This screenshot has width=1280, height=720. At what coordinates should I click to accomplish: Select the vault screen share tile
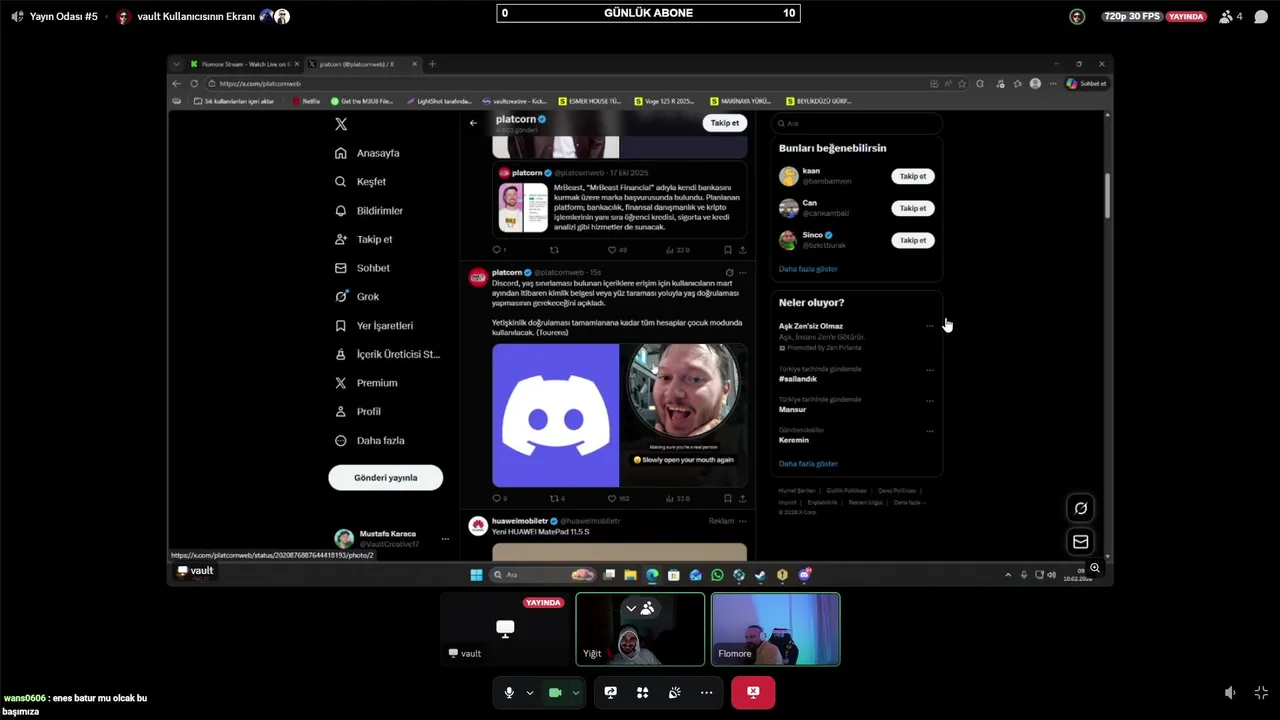[x=505, y=629]
